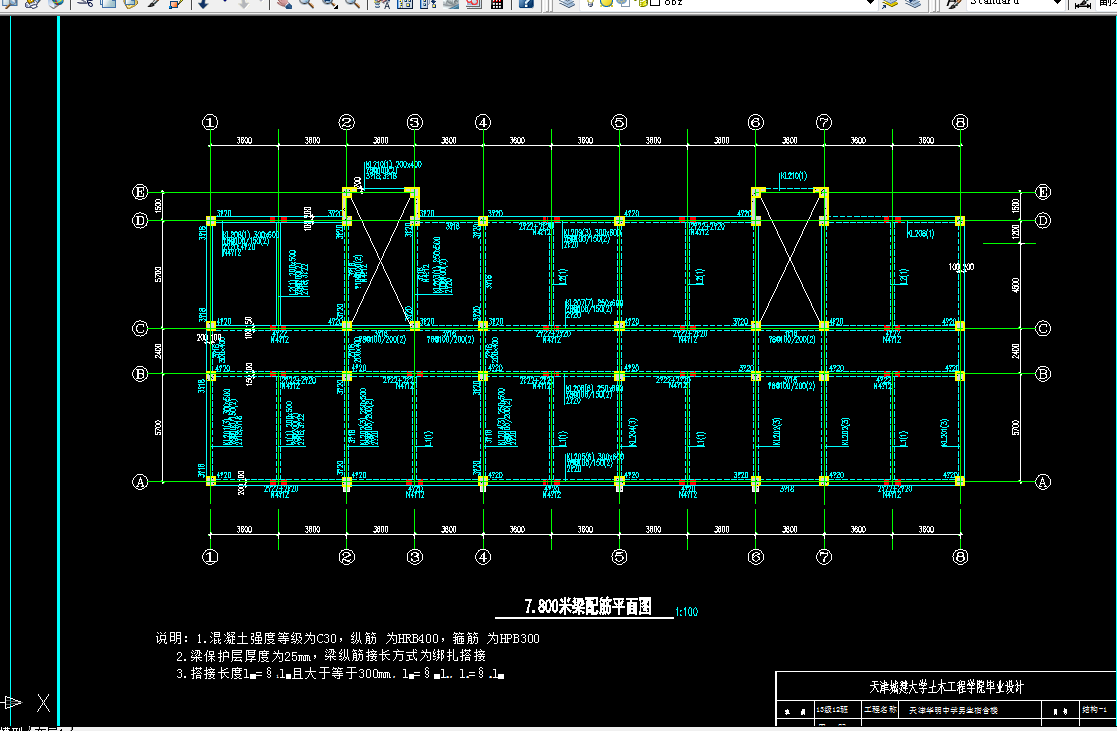
Task: Expand the layer name dropdown arrow
Action: 870,4
